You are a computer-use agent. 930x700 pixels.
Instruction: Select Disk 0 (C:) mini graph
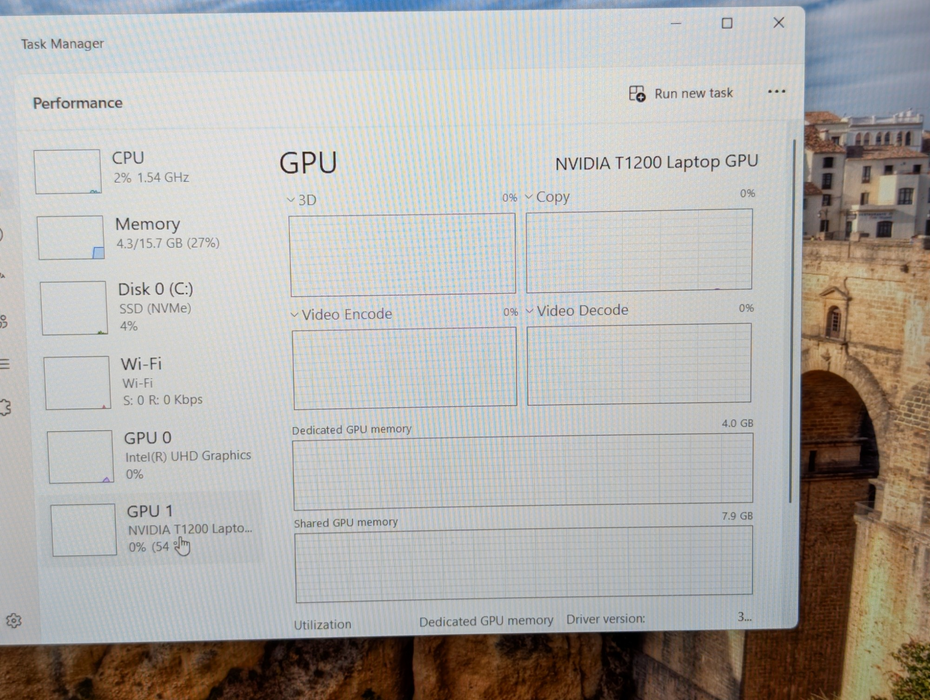(x=74, y=308)
